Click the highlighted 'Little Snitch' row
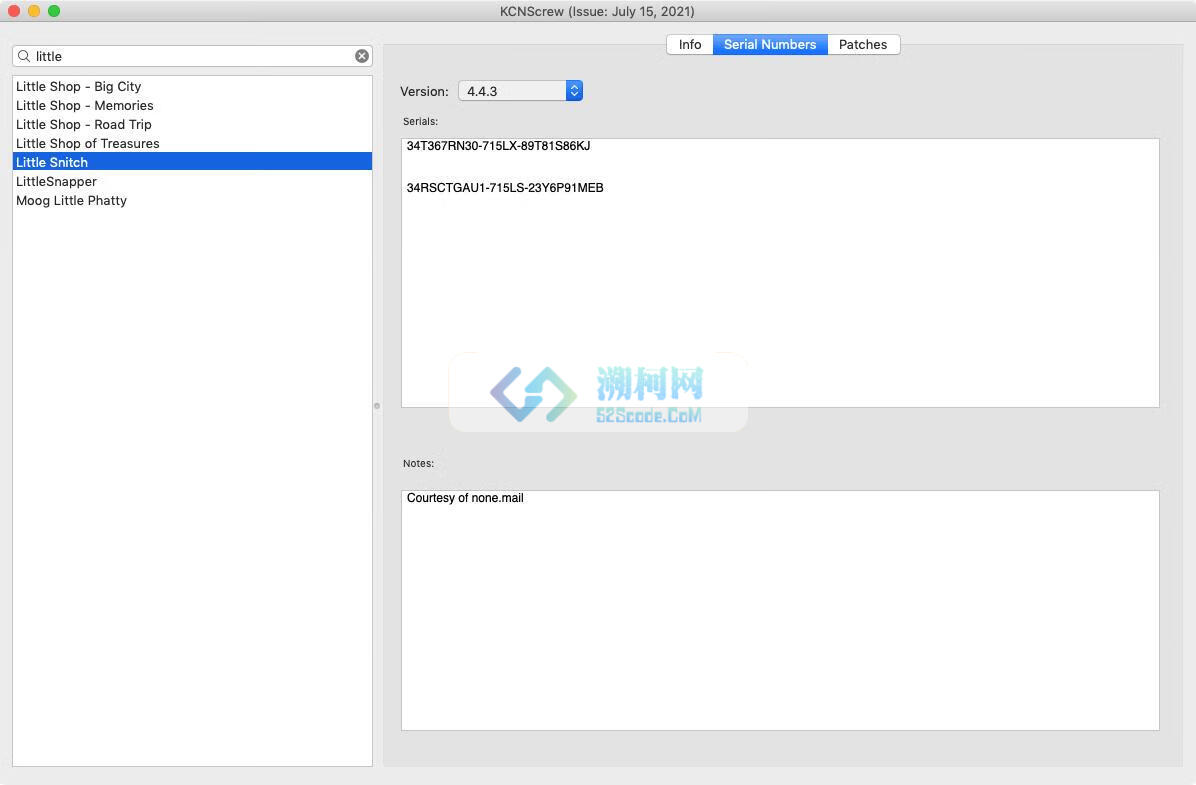The image size is (1196, 785). coord(192,162)
